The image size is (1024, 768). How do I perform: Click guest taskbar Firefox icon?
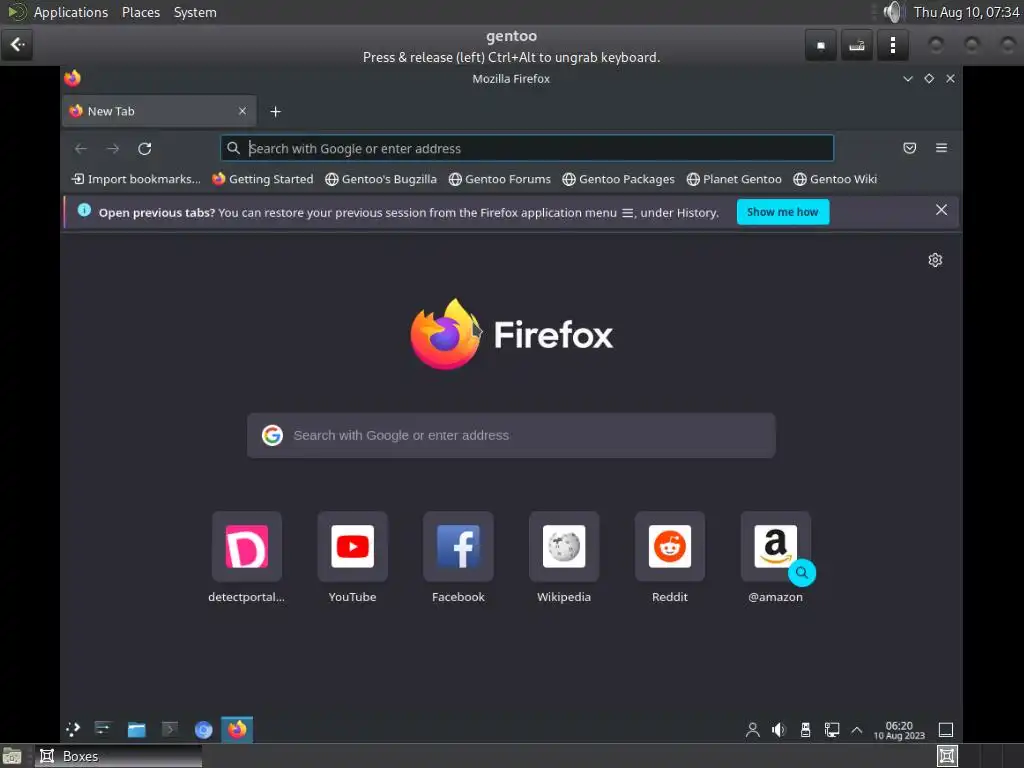(237, 729)
